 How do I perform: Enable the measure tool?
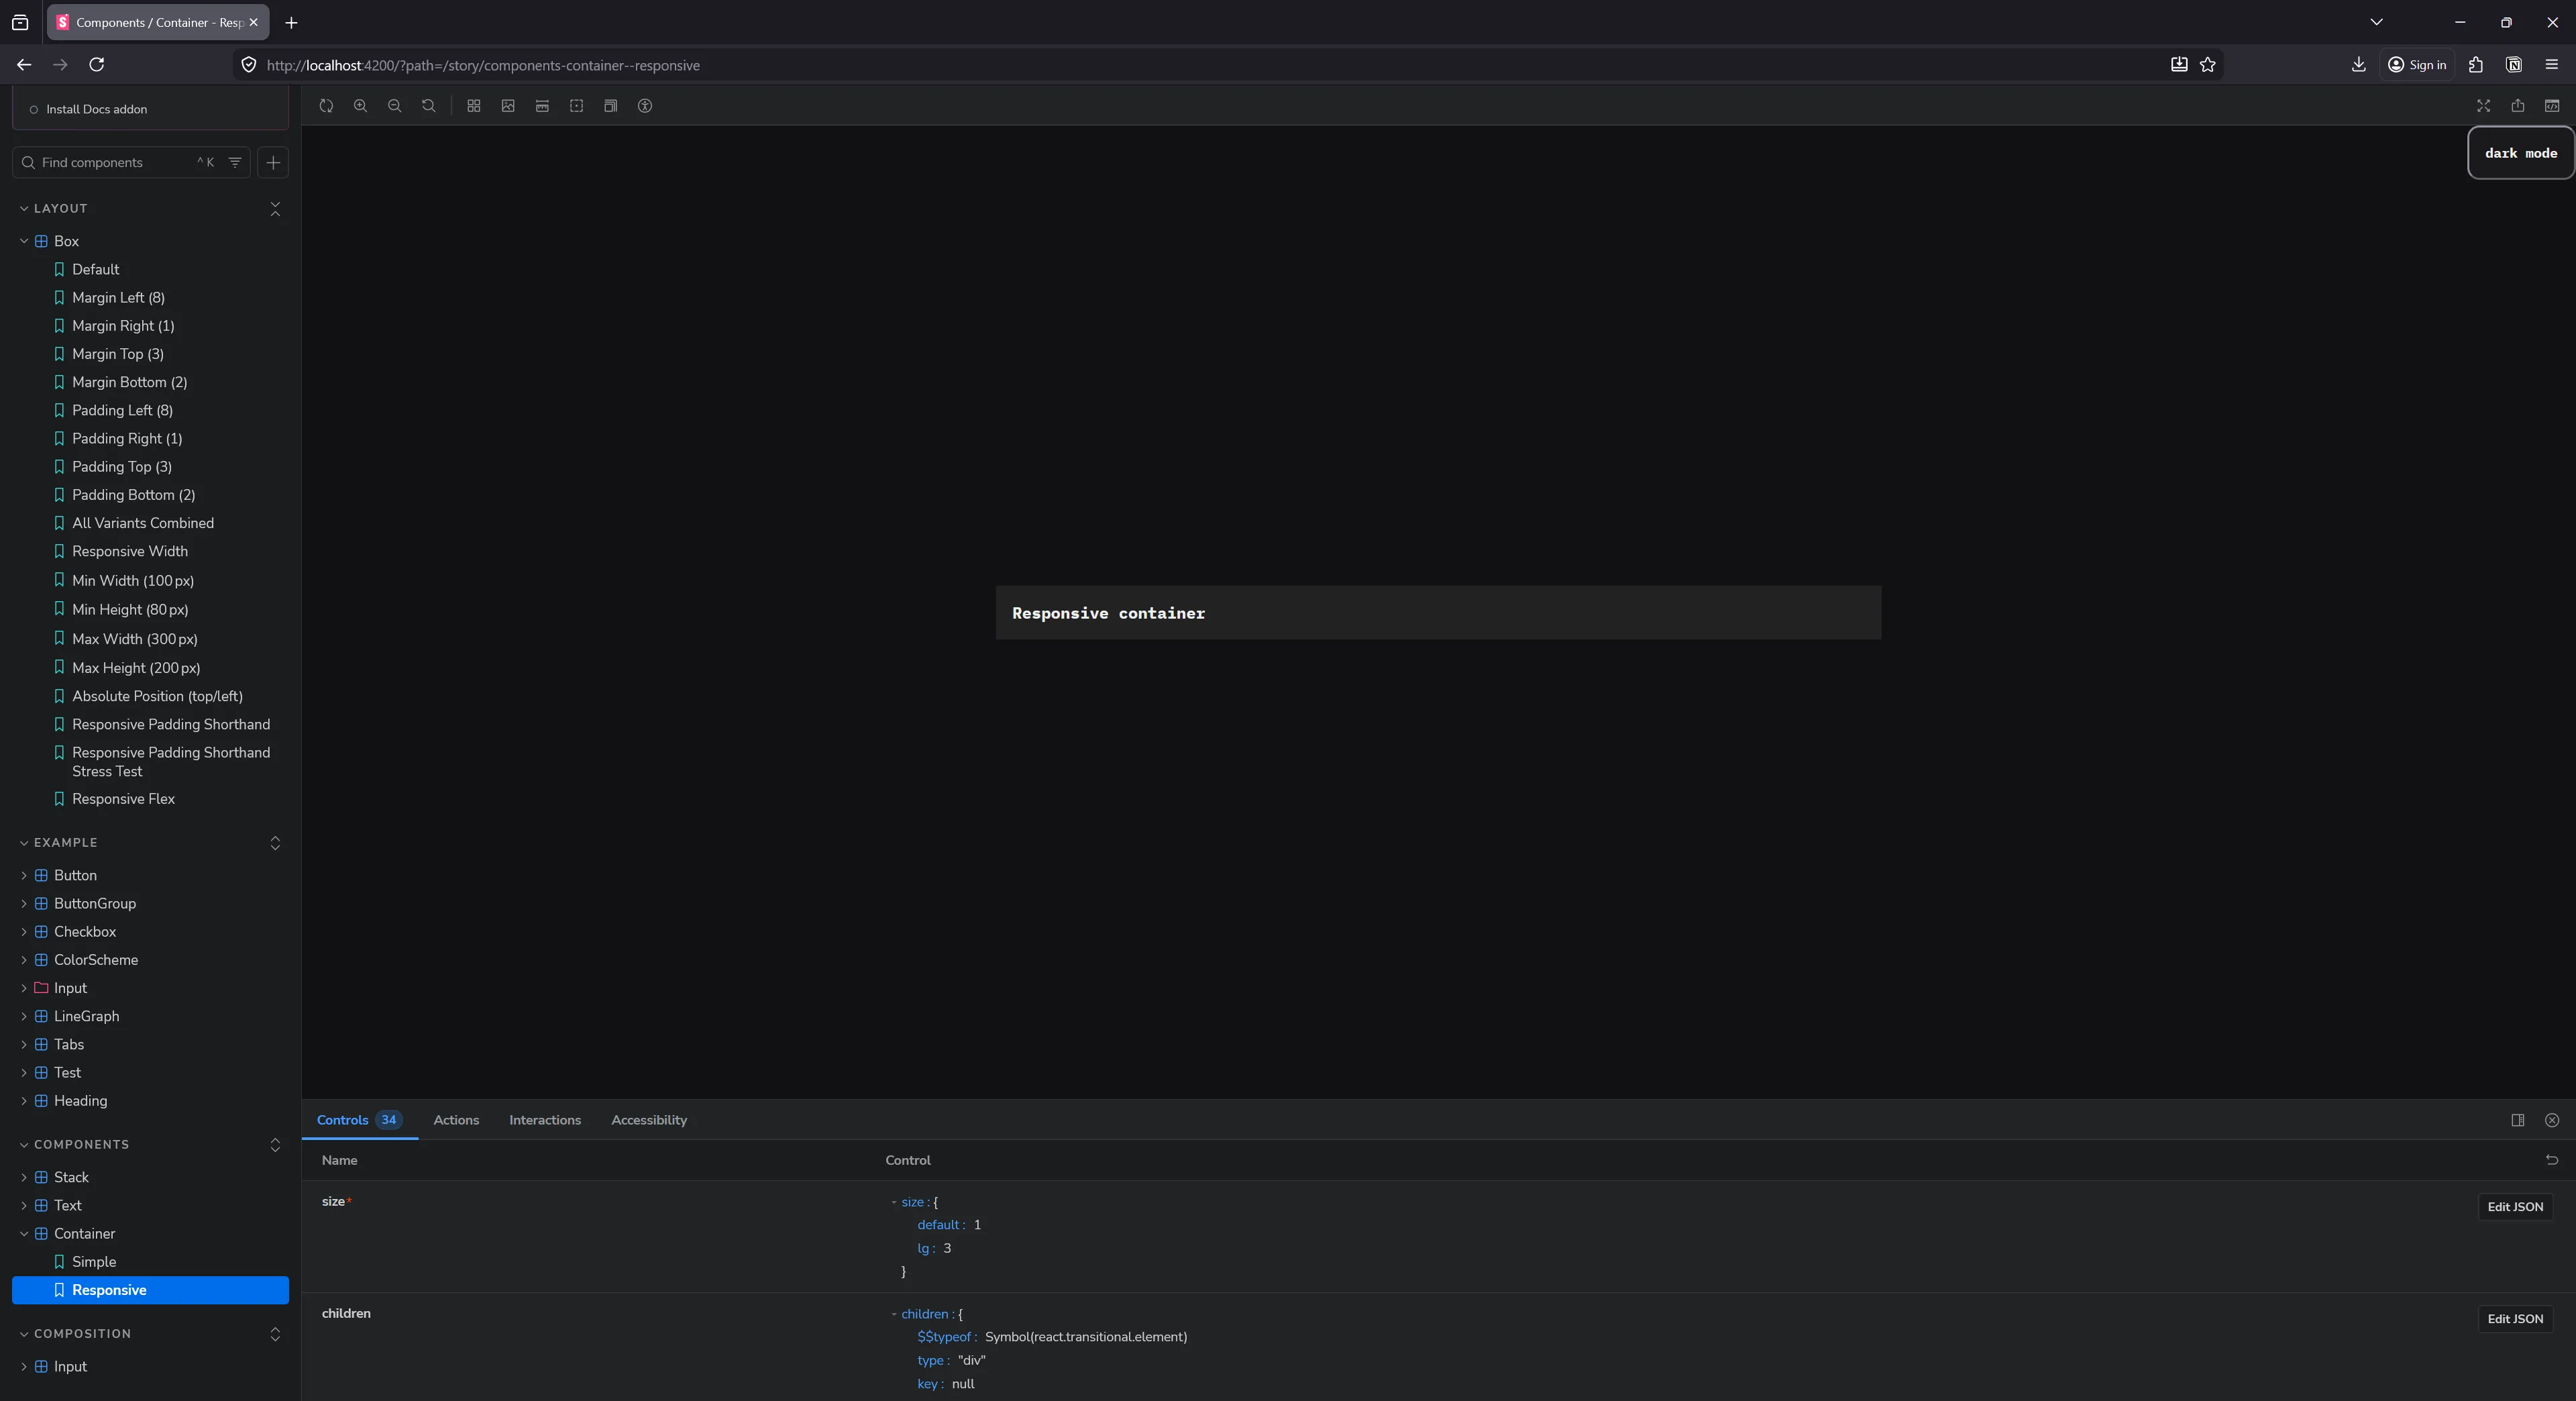pos(542,106)
